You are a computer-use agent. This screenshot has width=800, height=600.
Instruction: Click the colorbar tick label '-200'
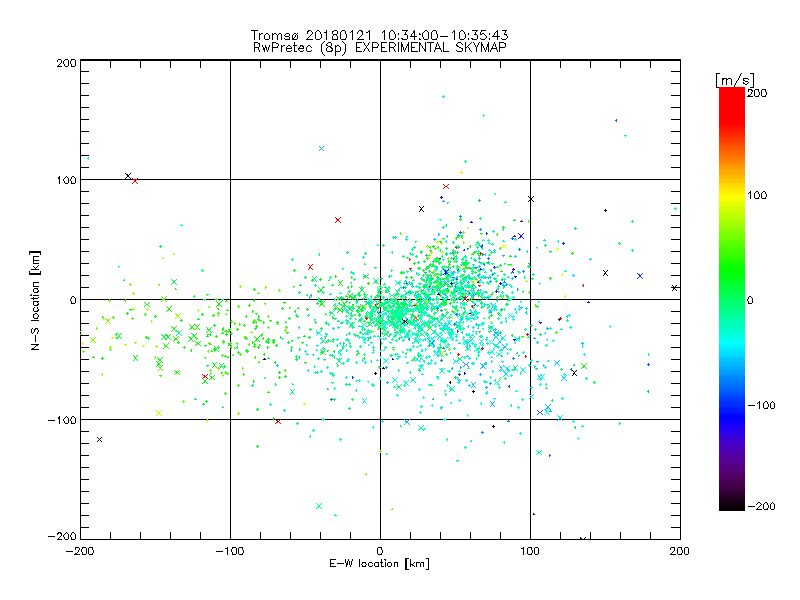761,506
